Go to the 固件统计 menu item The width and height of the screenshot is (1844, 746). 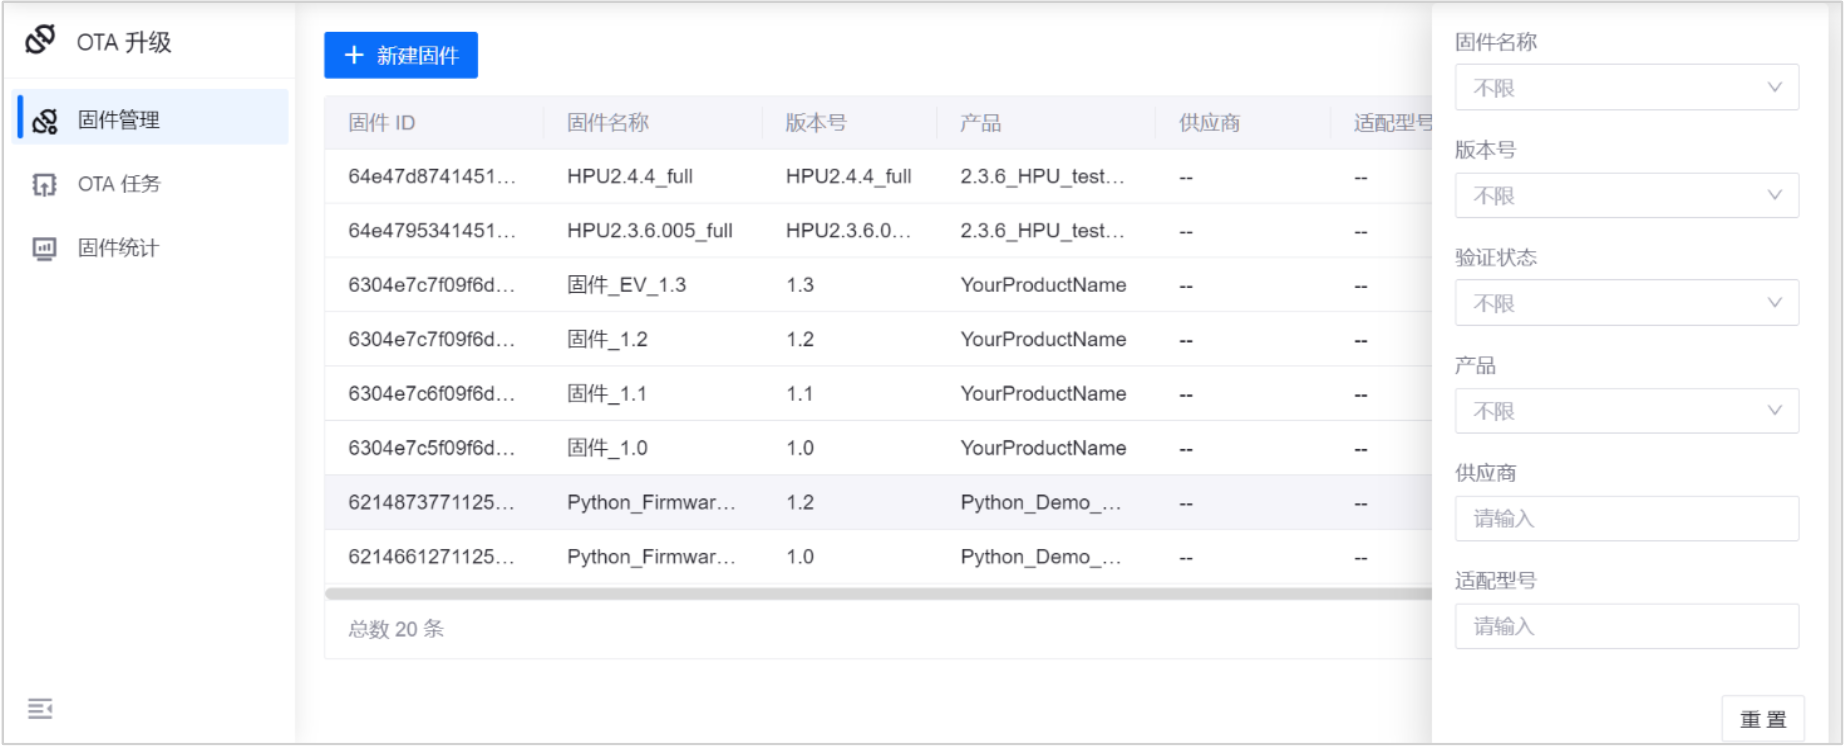118,249
